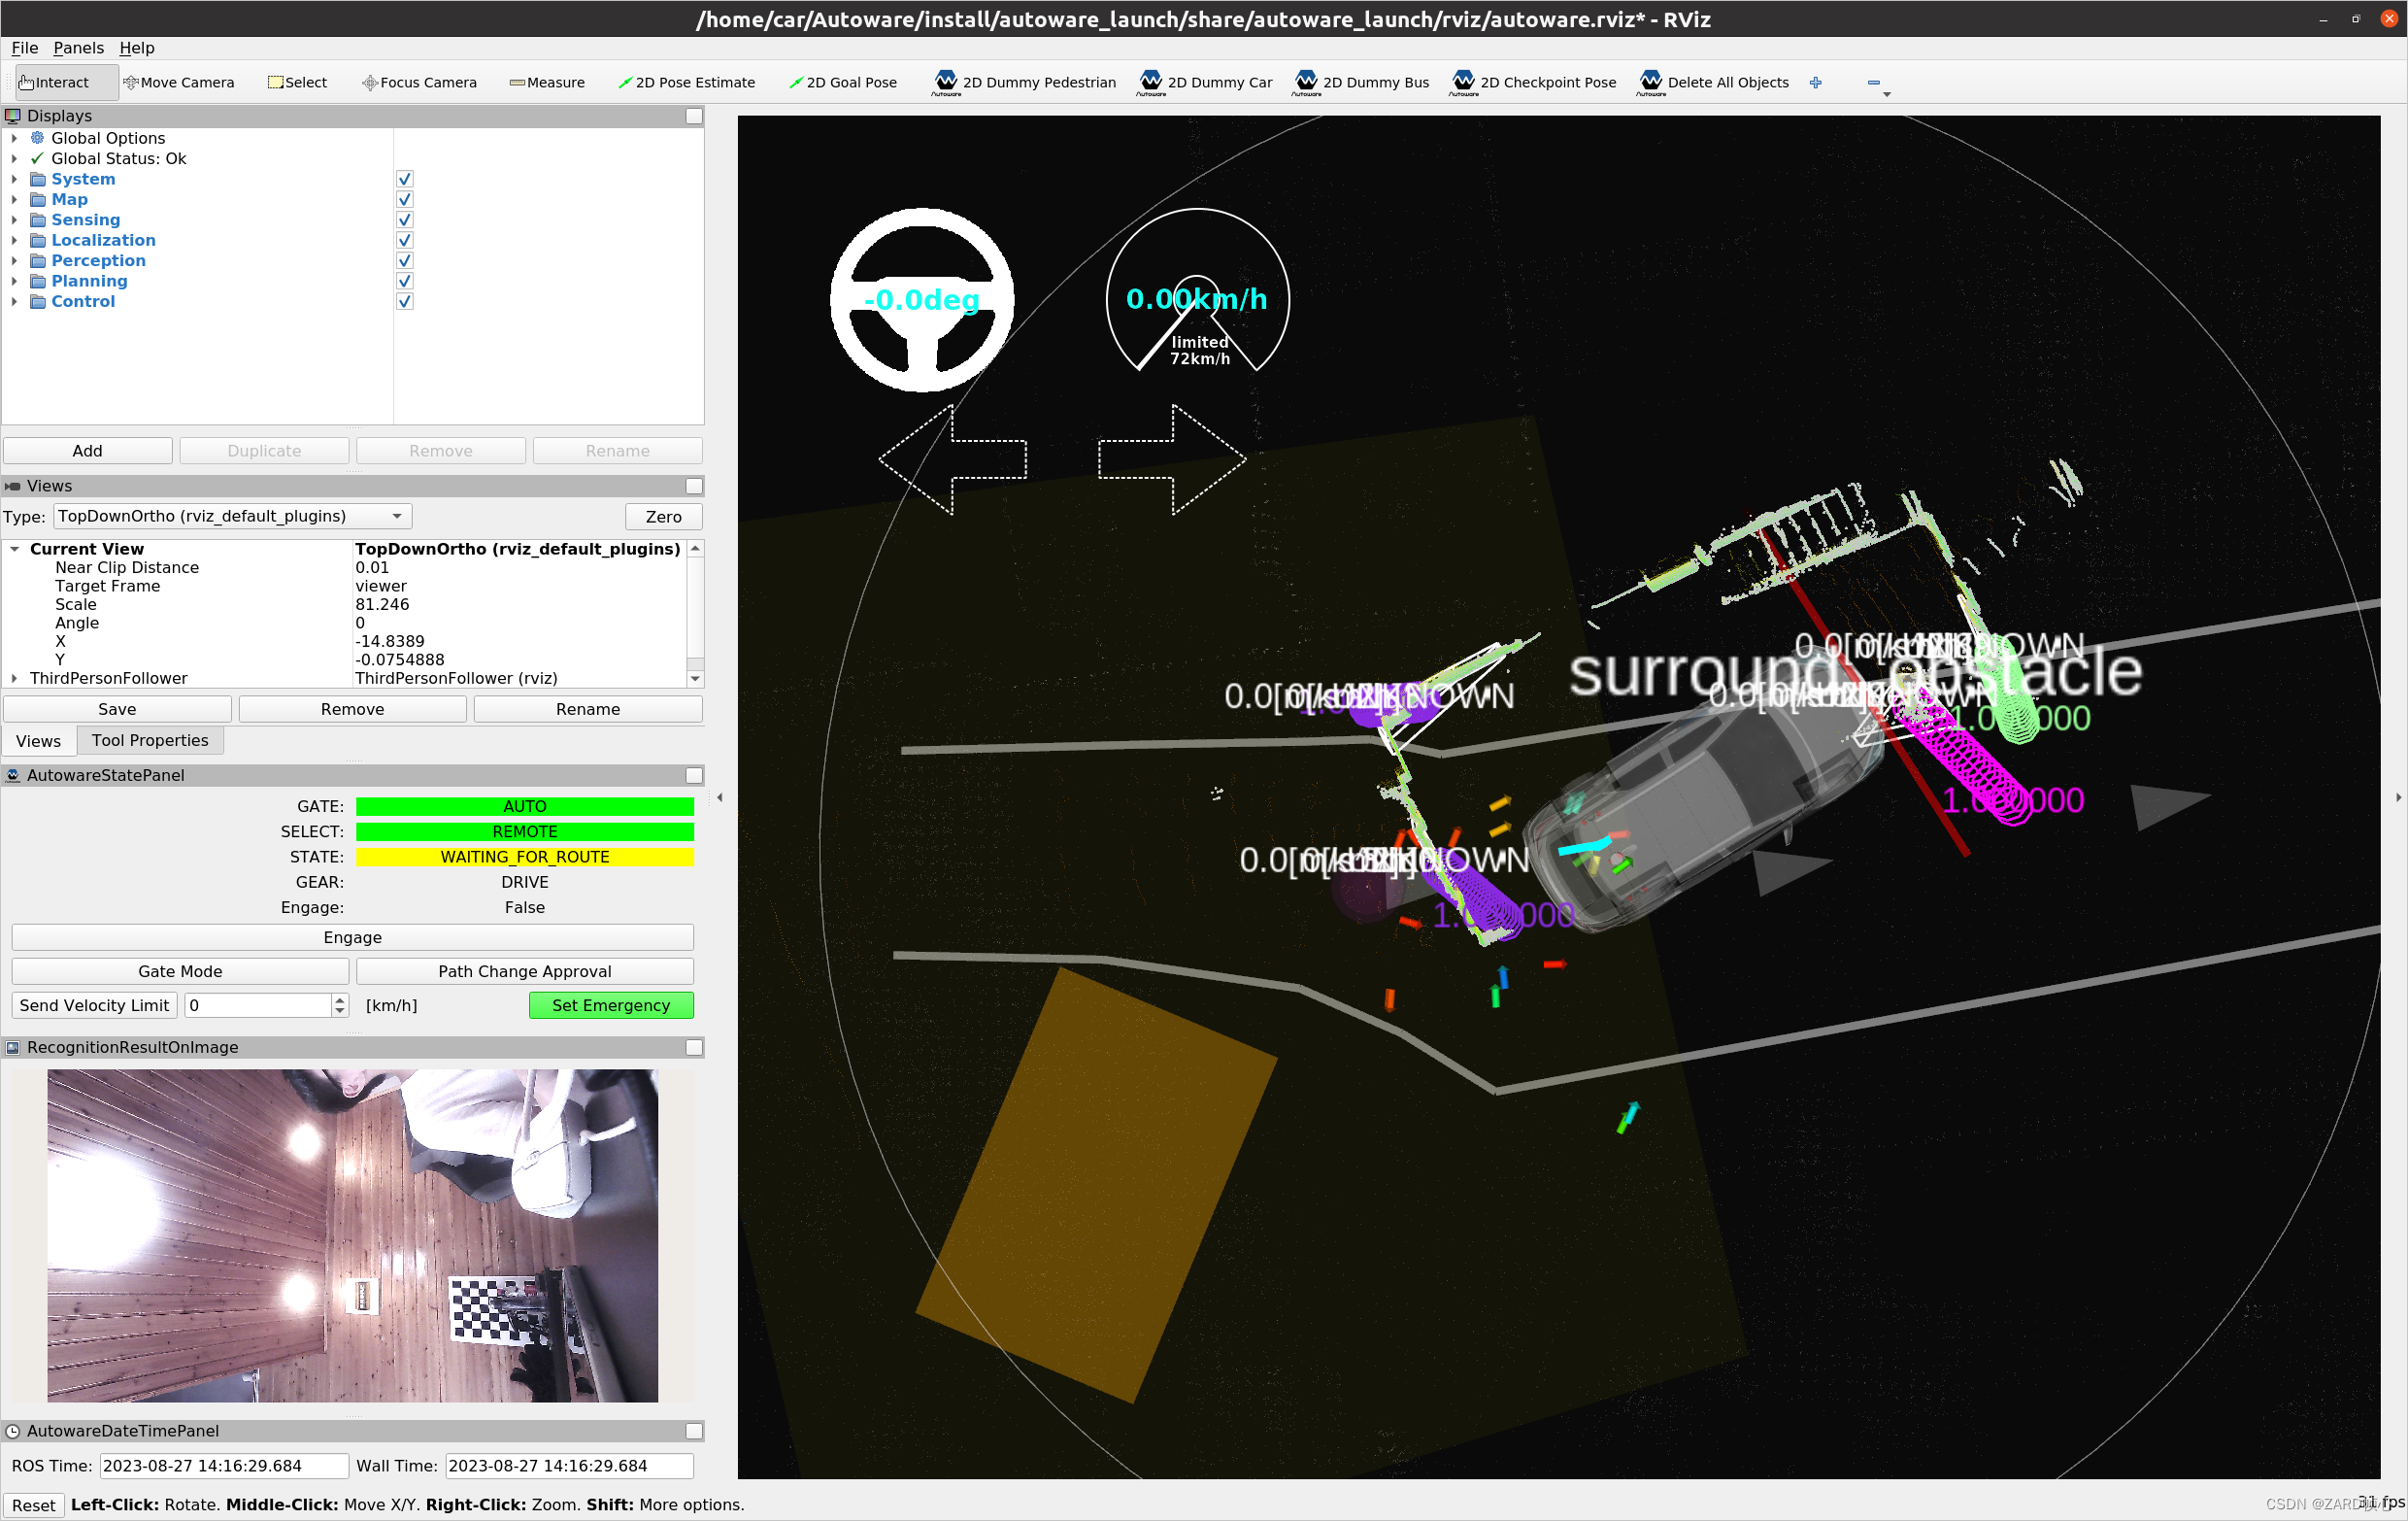This screenshot has width=2408, height=1521.
Task: Toggle the Sensing display checkbox
Action: pos(404,220)
